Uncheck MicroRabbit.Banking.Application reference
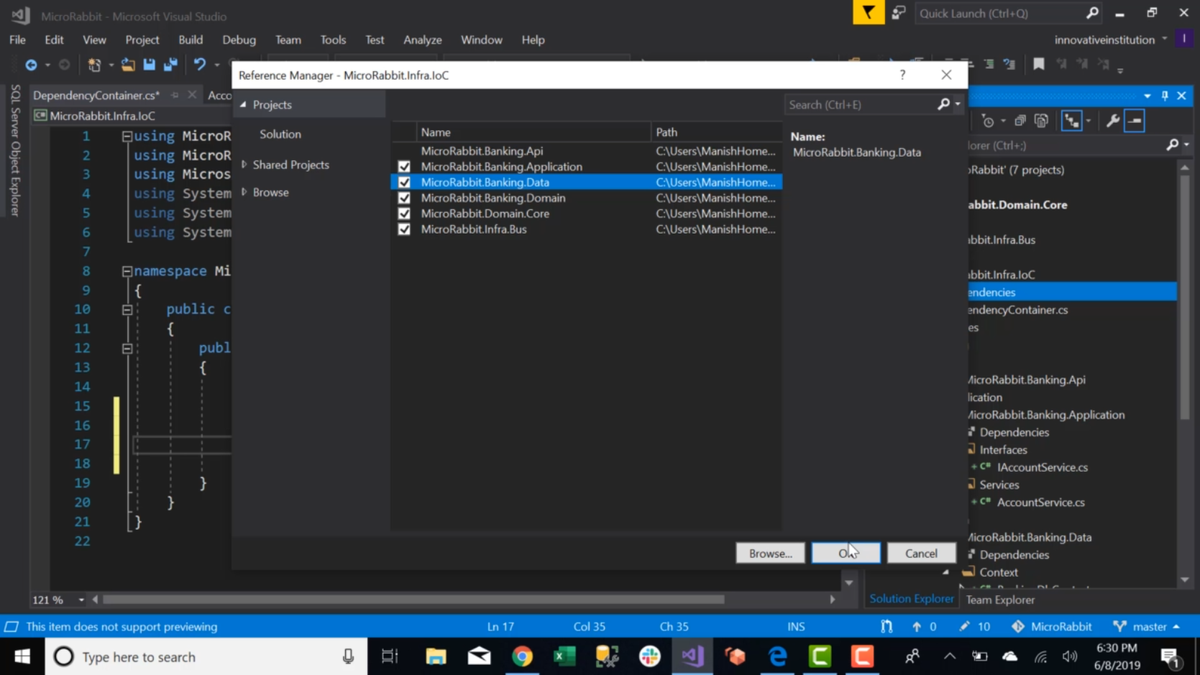 click(x=404, y=167)
